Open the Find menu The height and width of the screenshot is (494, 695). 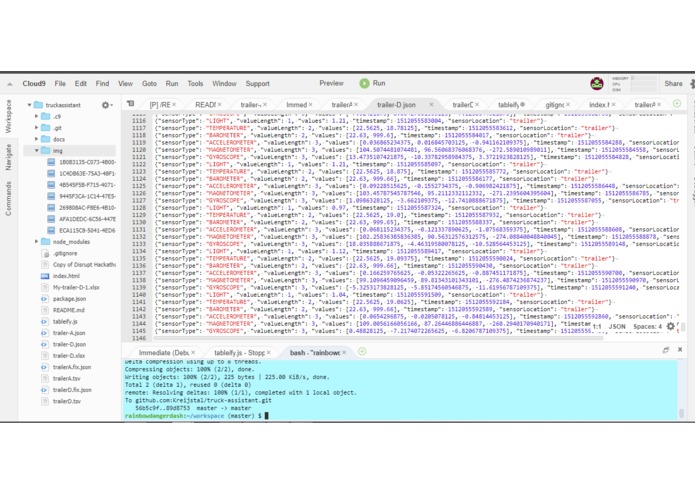(x=102, y=83)
